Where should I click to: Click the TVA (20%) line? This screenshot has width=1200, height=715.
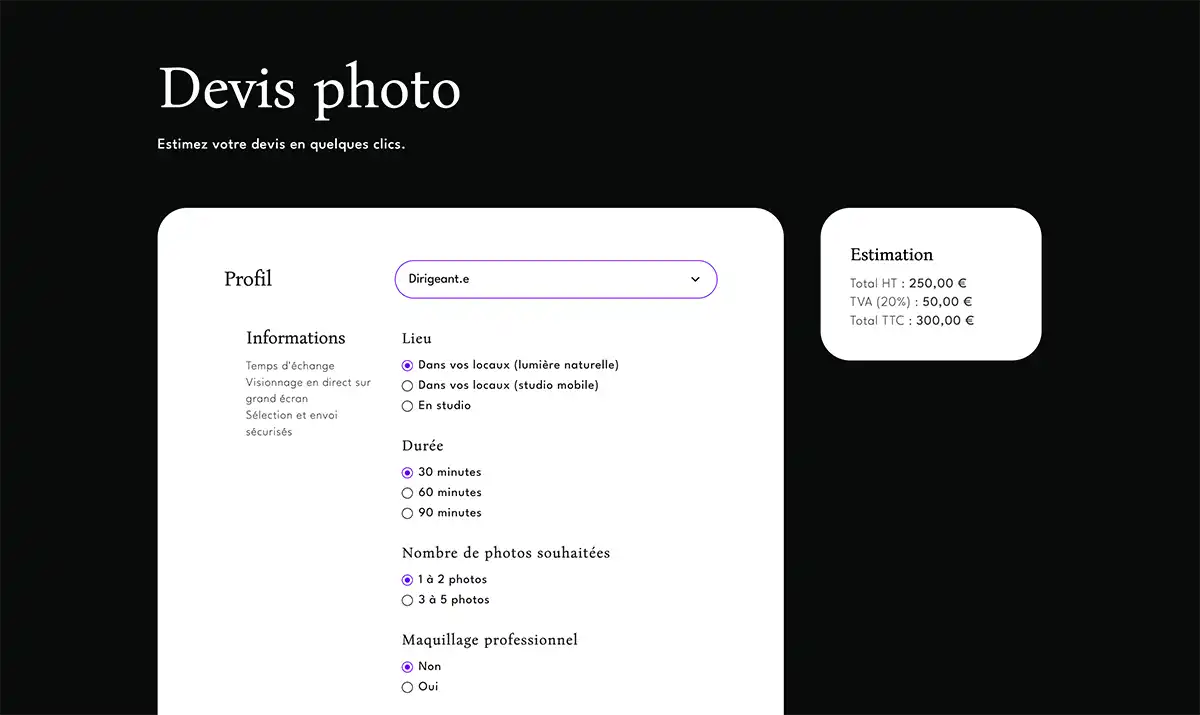coord(910,302)
